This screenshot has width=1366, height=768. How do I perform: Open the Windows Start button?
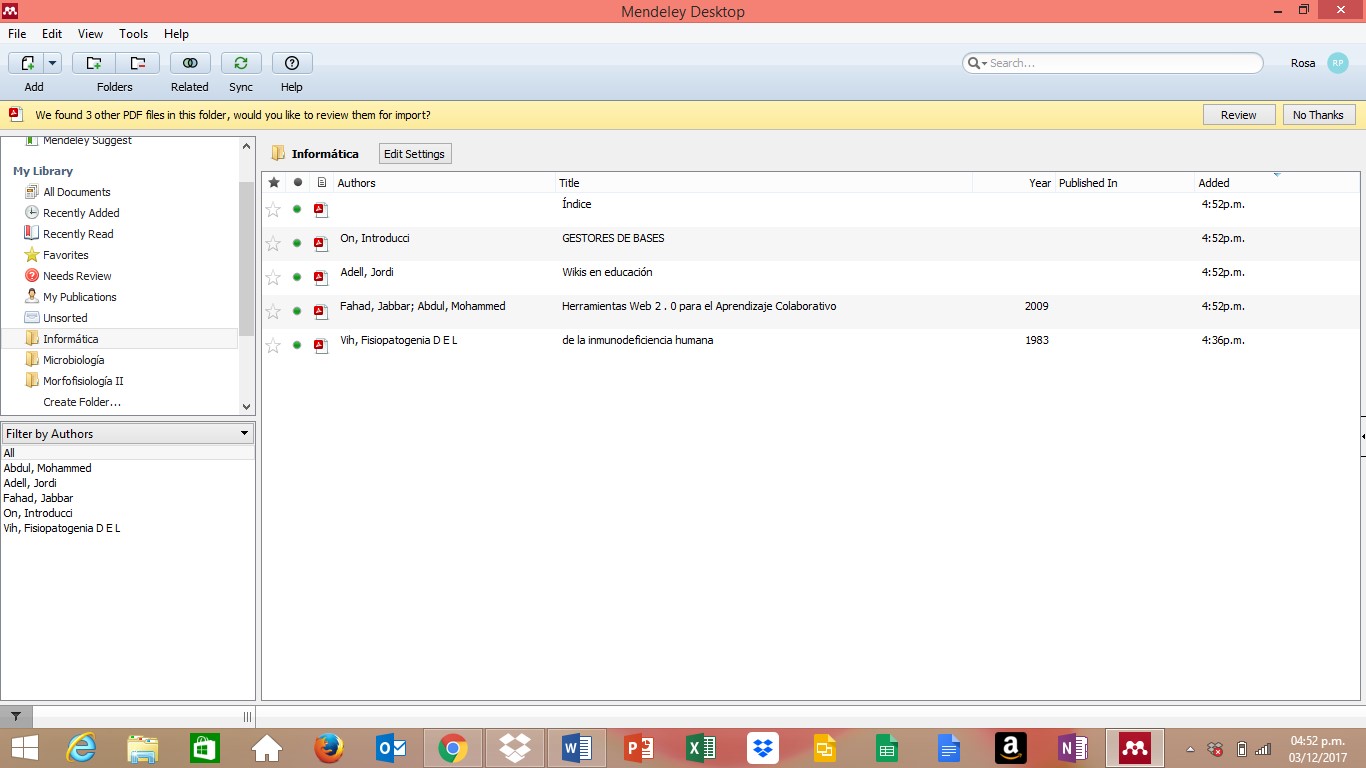(24, 747)
